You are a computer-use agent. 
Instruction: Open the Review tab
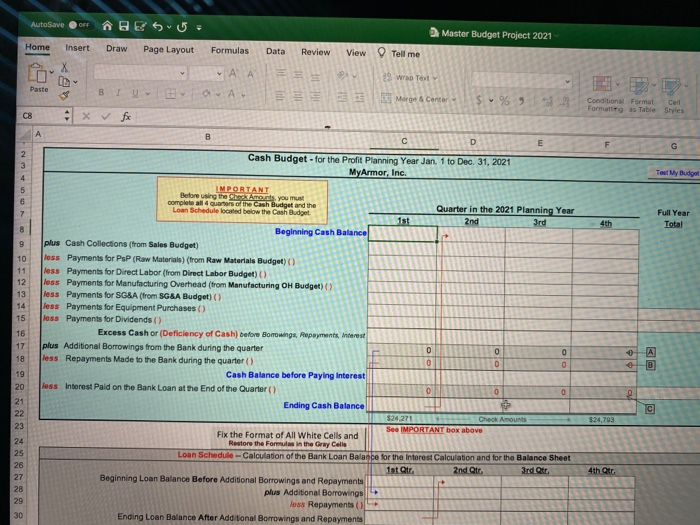[316, 52]
